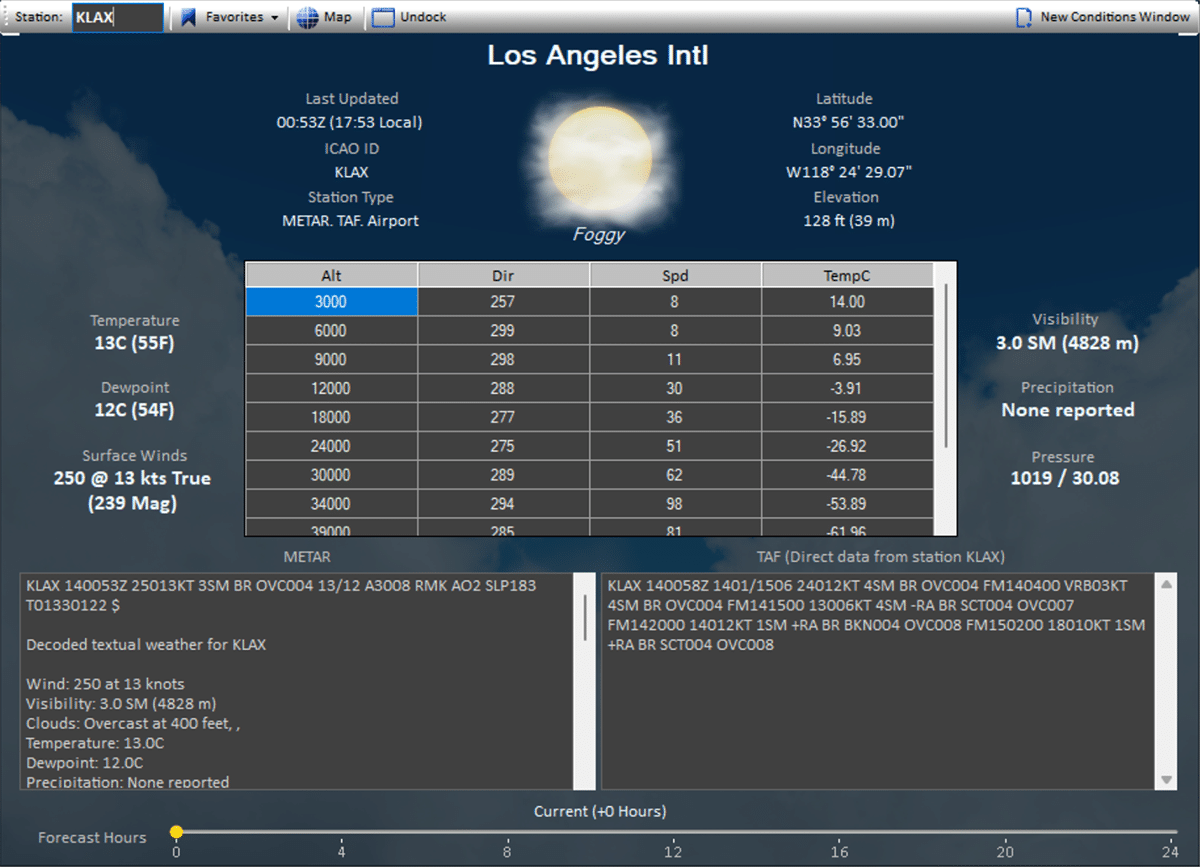The width and height of the screenshot is (1200, 867).
Task: Click the Favorites bookmark icon
Action: point(188,17)
